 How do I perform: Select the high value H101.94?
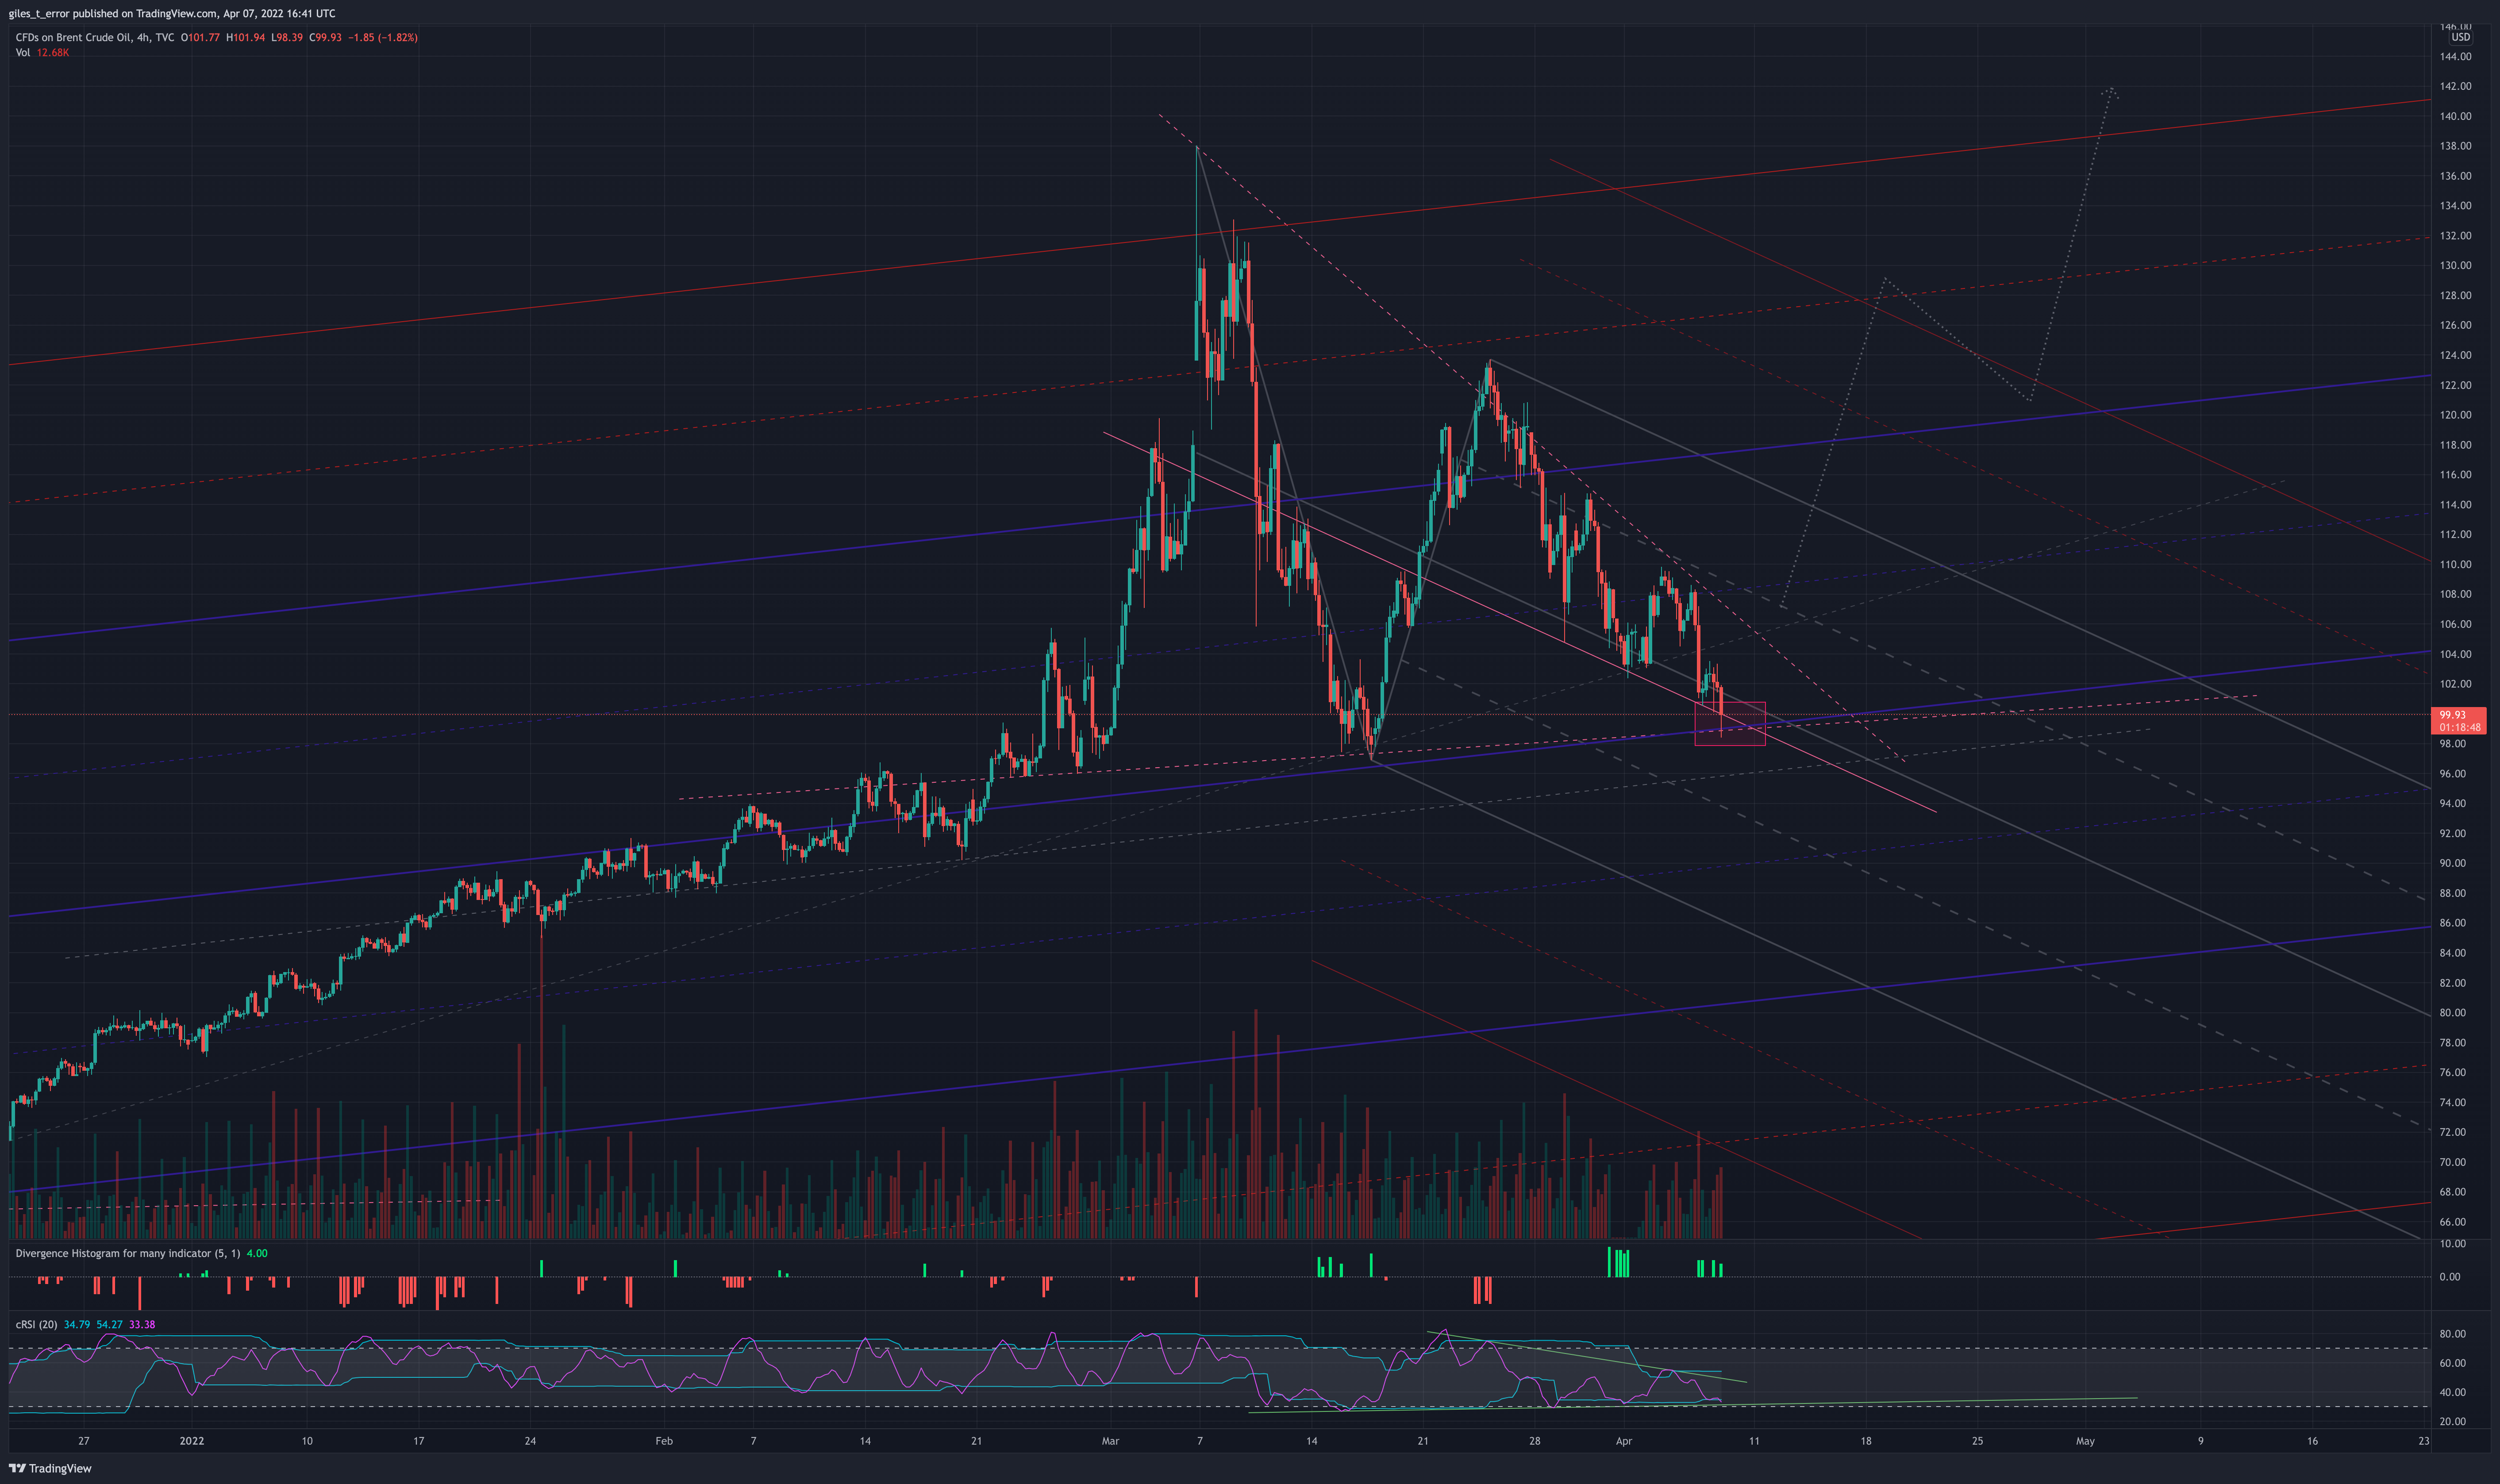click(245, 37)
